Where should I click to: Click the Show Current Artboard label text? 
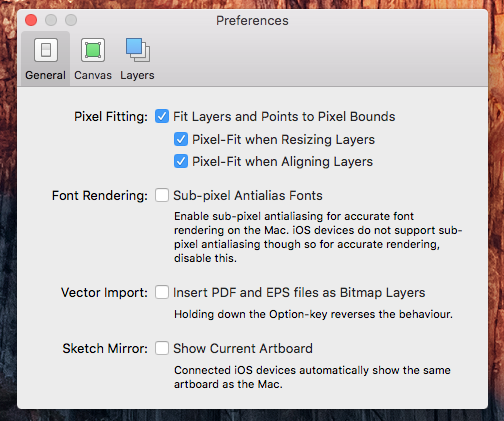click(x=243, y=349)
